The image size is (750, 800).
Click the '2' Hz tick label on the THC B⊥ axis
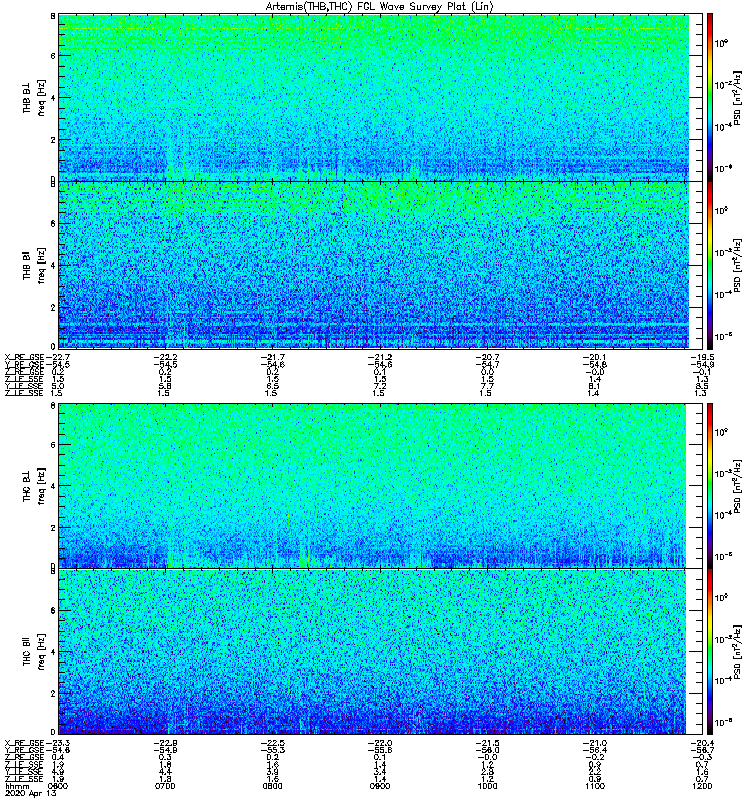(x=53, y=528)
